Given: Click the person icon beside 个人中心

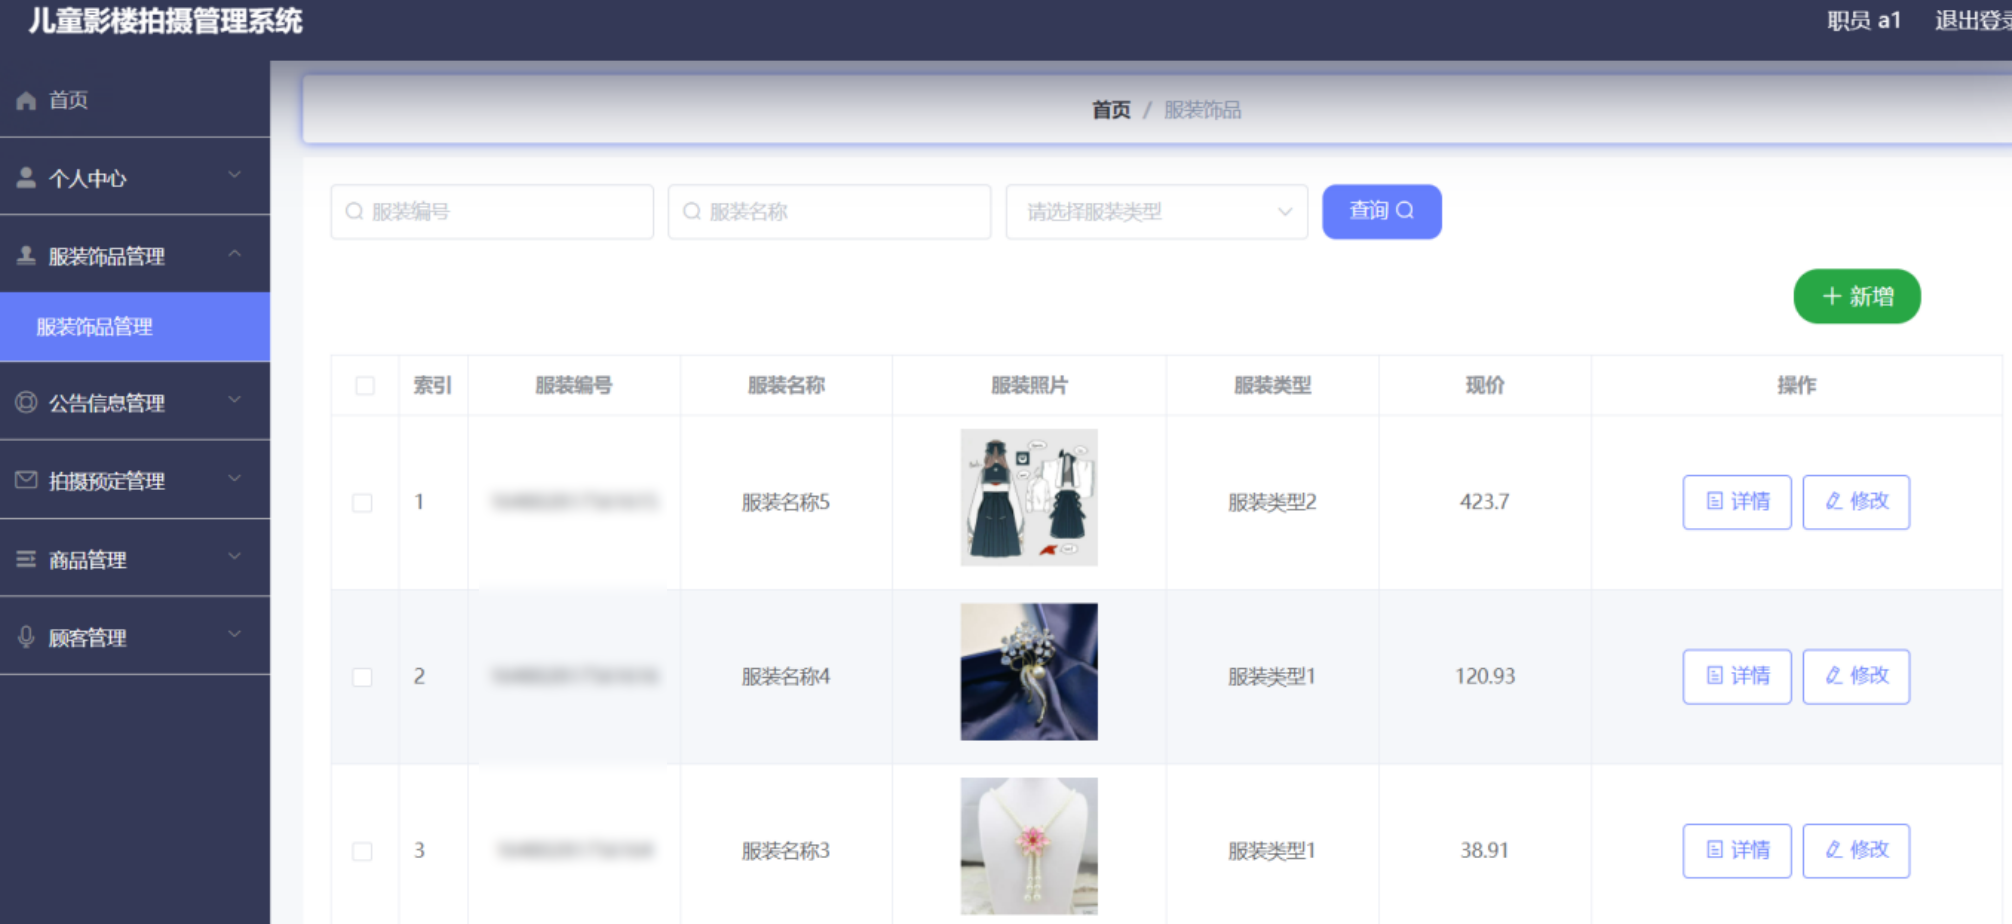Looking at the screenshot, I should point(26,178).
